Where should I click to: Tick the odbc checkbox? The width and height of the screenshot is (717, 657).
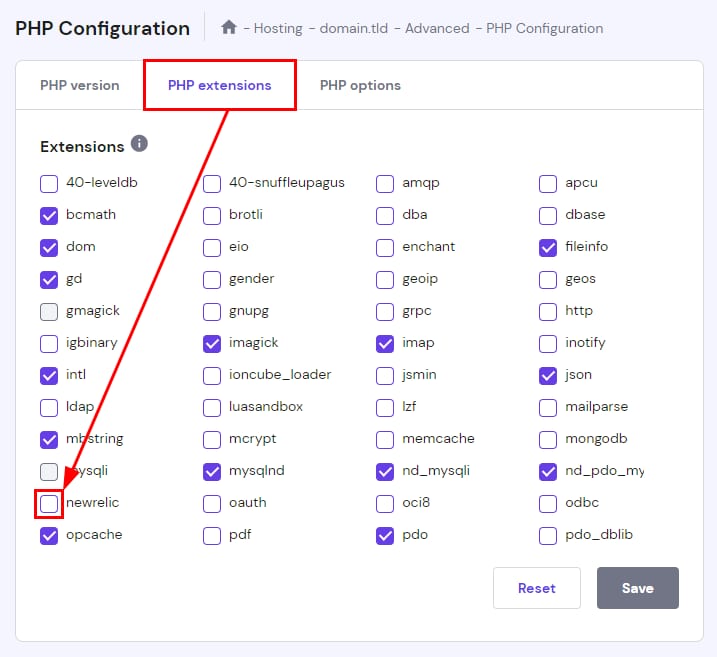[x=548, y=503]
